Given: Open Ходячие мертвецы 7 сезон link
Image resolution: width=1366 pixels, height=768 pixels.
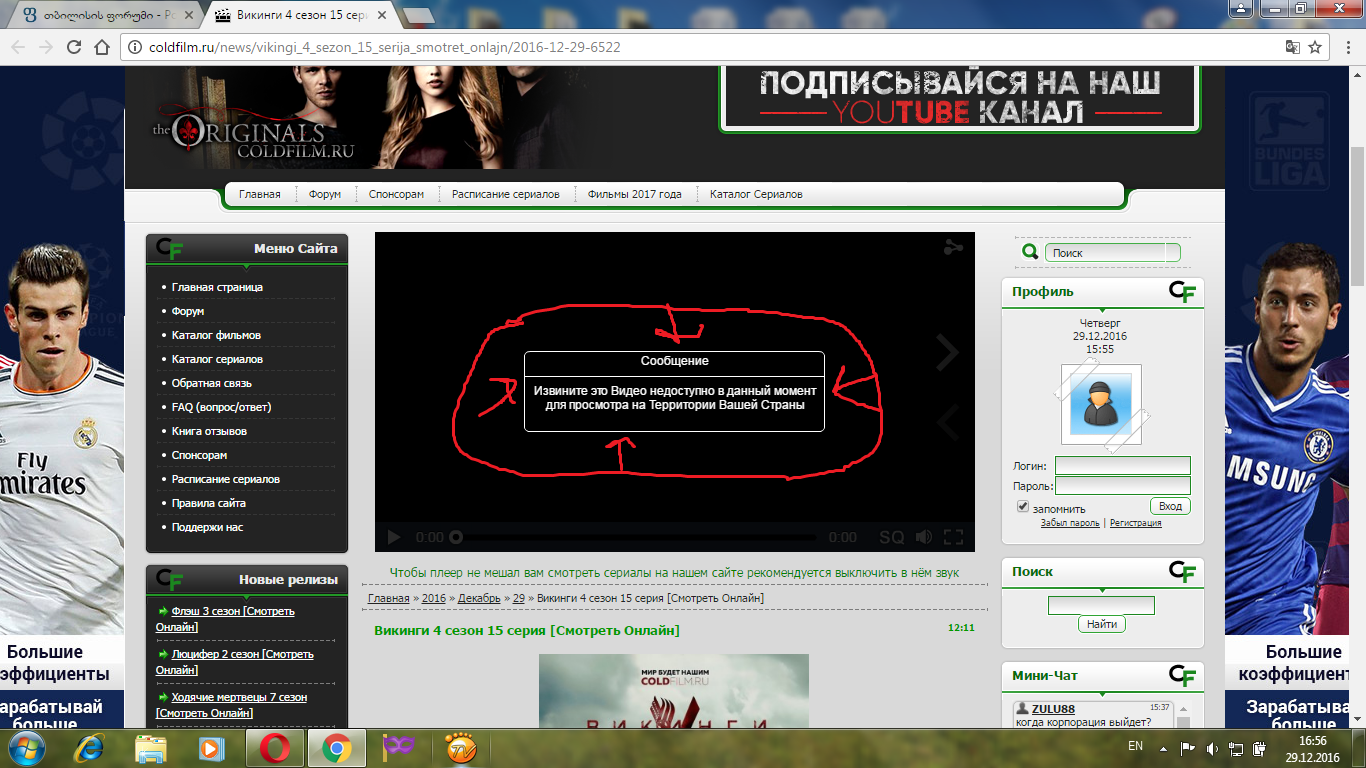Looking at the screenshot, I should point(232,705).
